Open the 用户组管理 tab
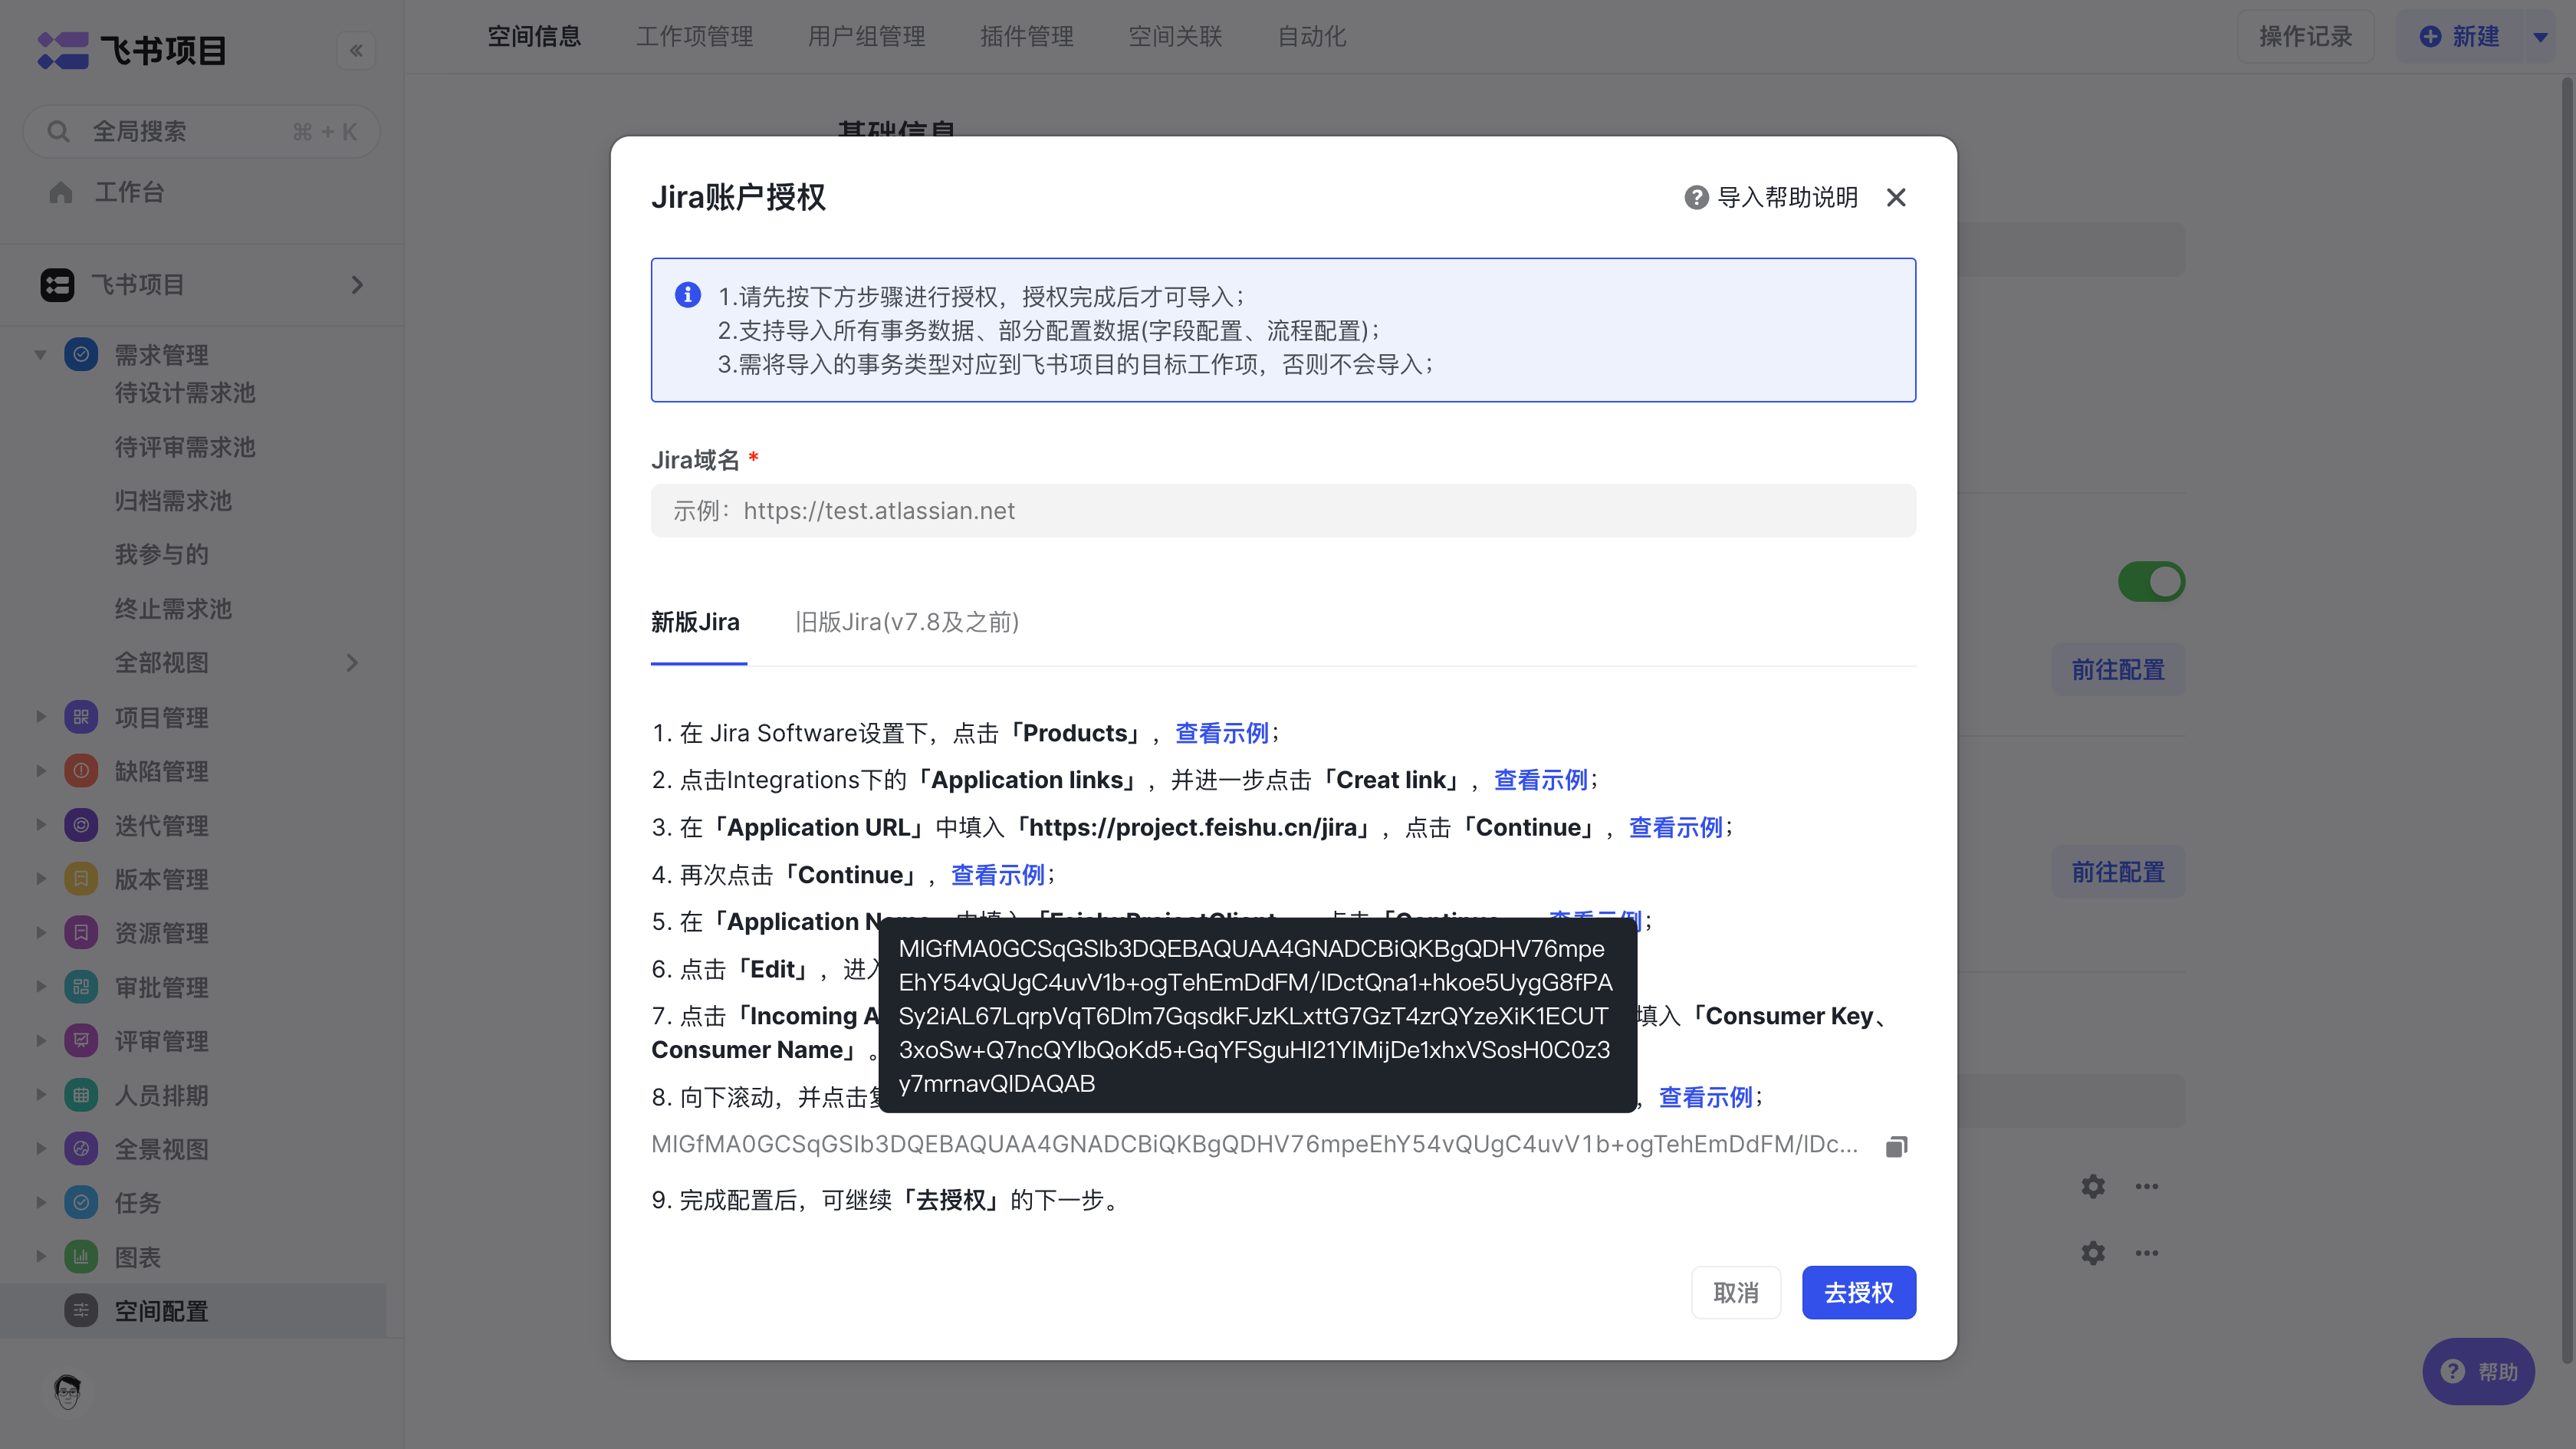 coord(867,37)
